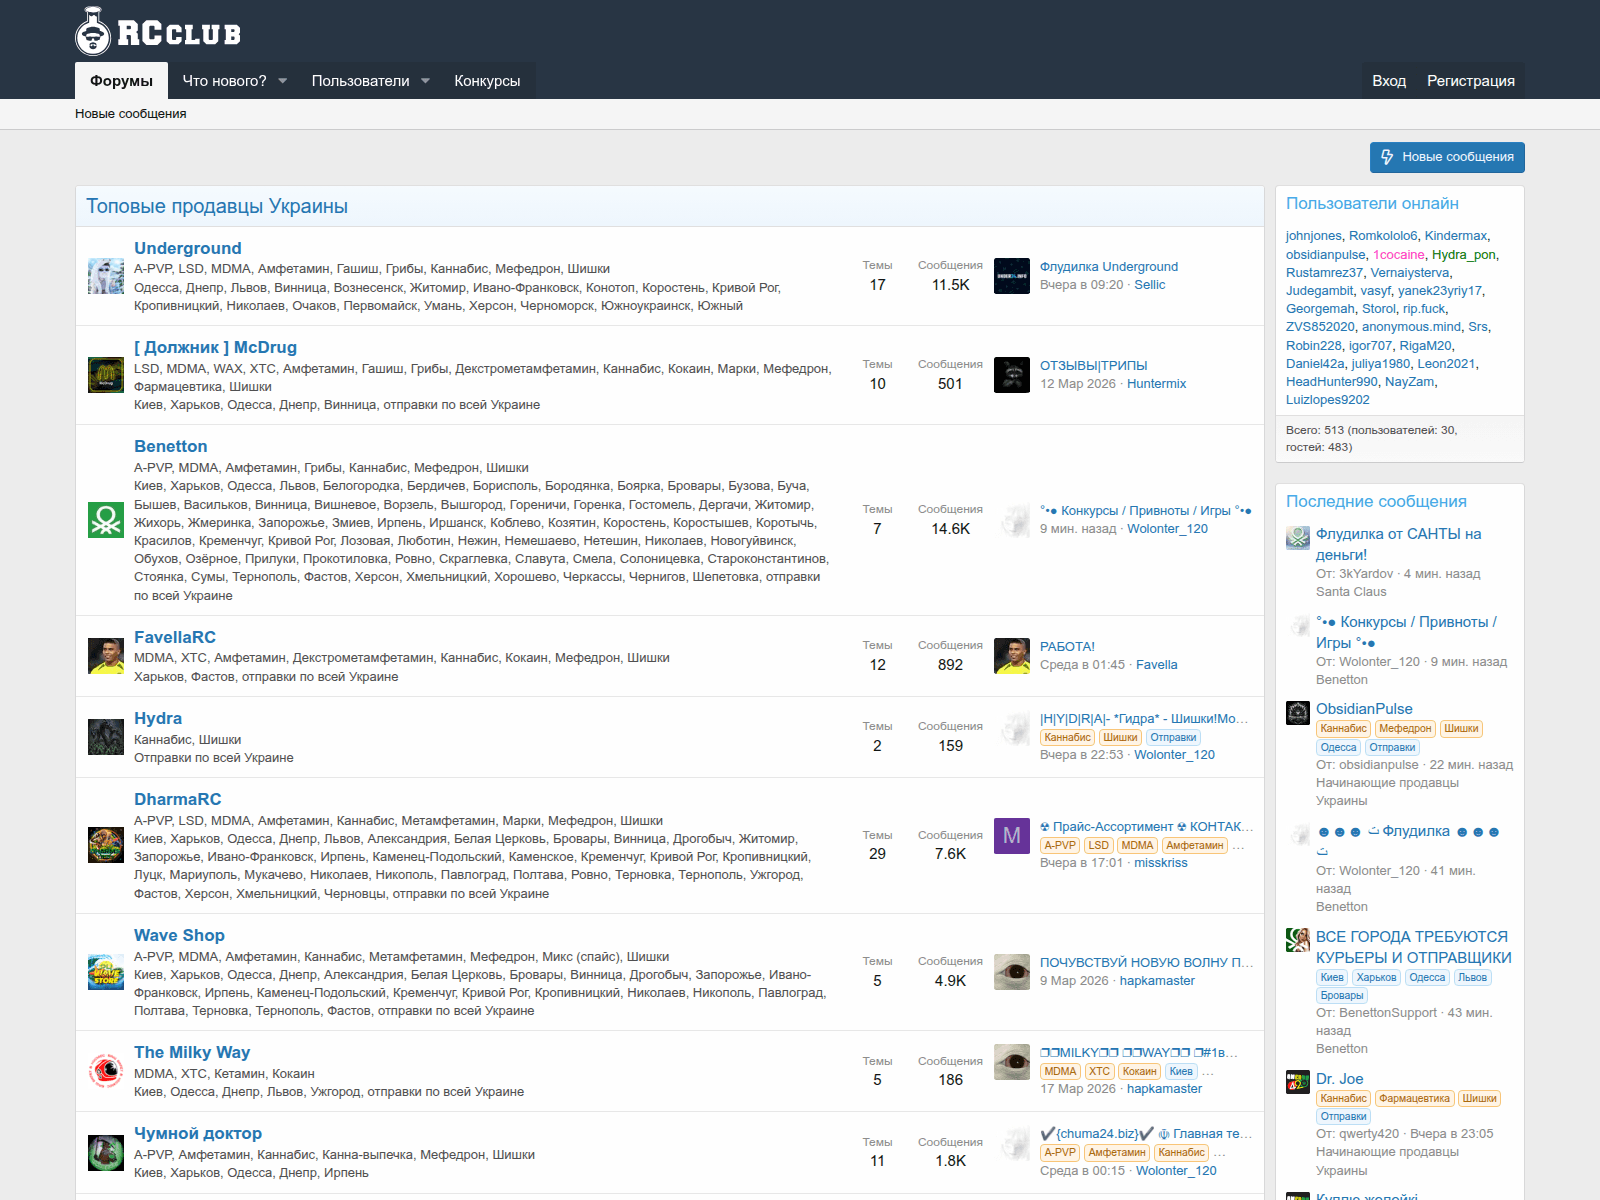Viewport: 1600px width, 1200px height.
Task: Click the lightning icon in Новые сообщения button
Action: point(1386,157)
